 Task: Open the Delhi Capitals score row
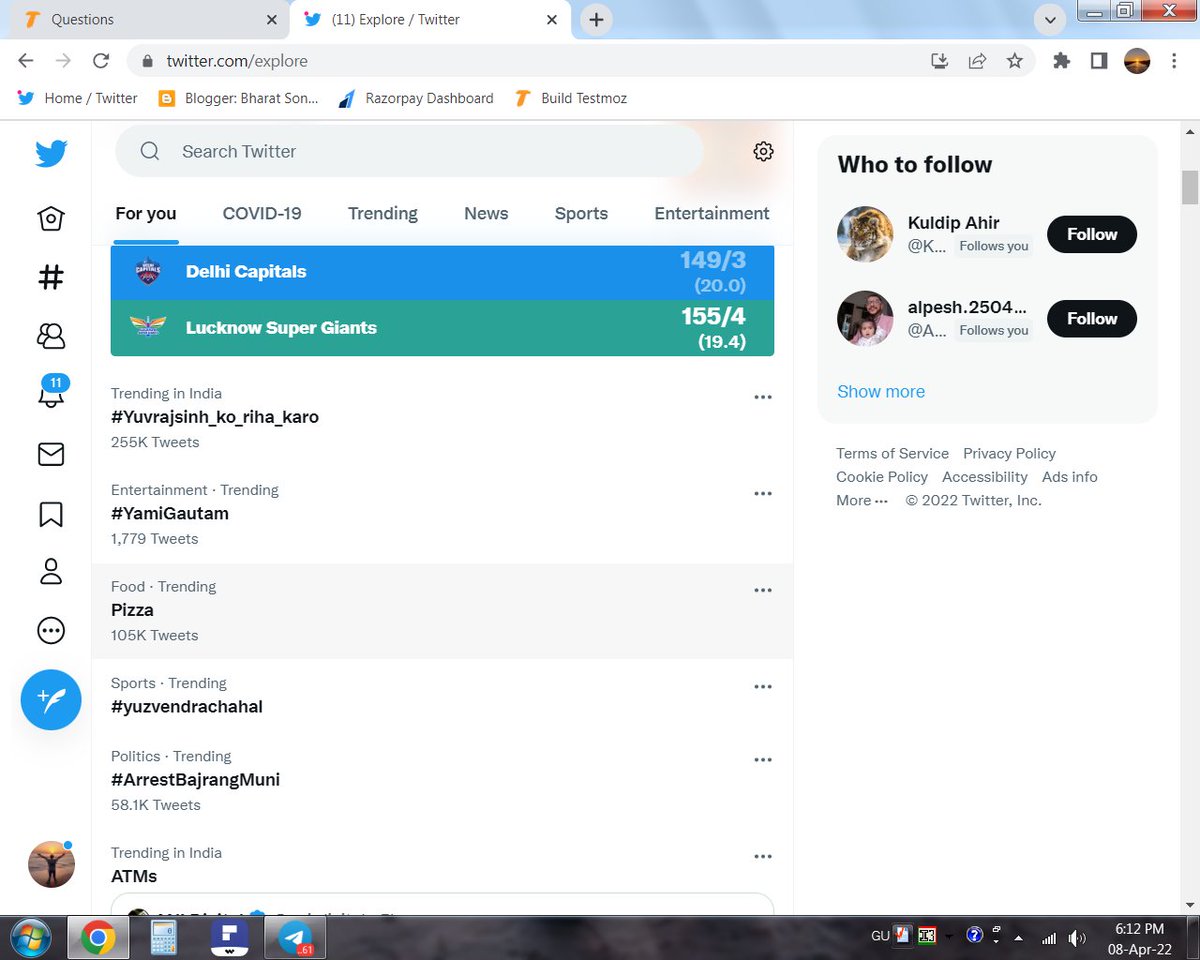[442, 272]
